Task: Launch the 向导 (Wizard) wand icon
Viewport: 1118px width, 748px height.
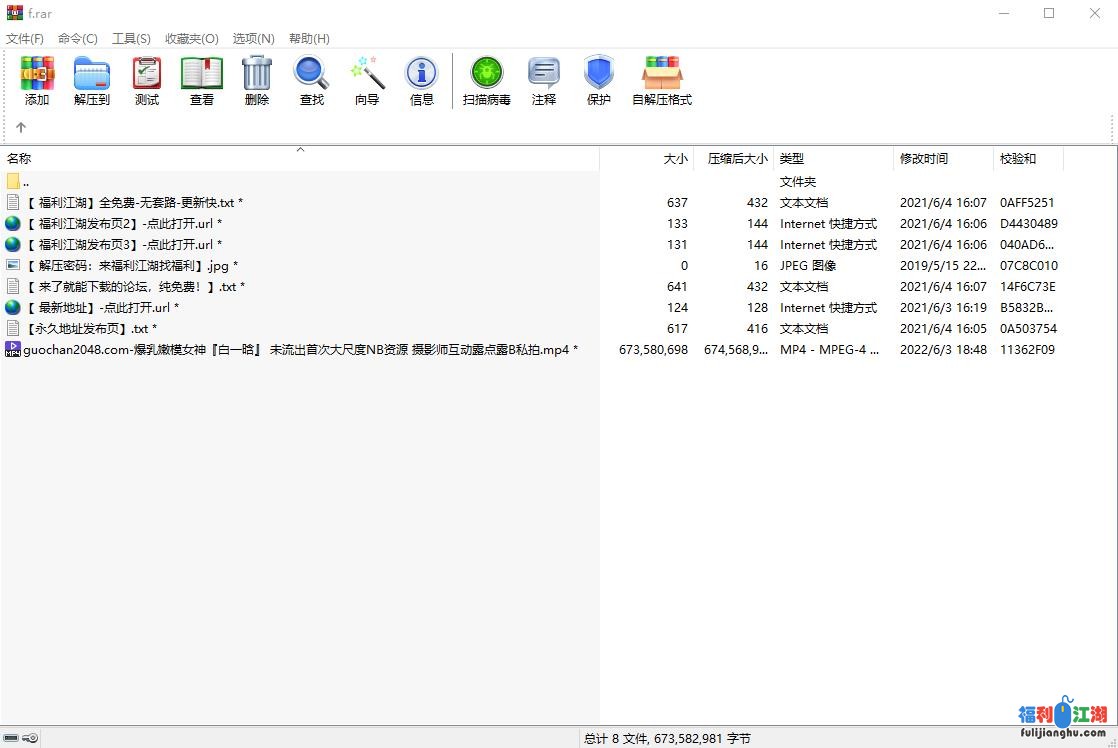Action: [x=367, y=80]
